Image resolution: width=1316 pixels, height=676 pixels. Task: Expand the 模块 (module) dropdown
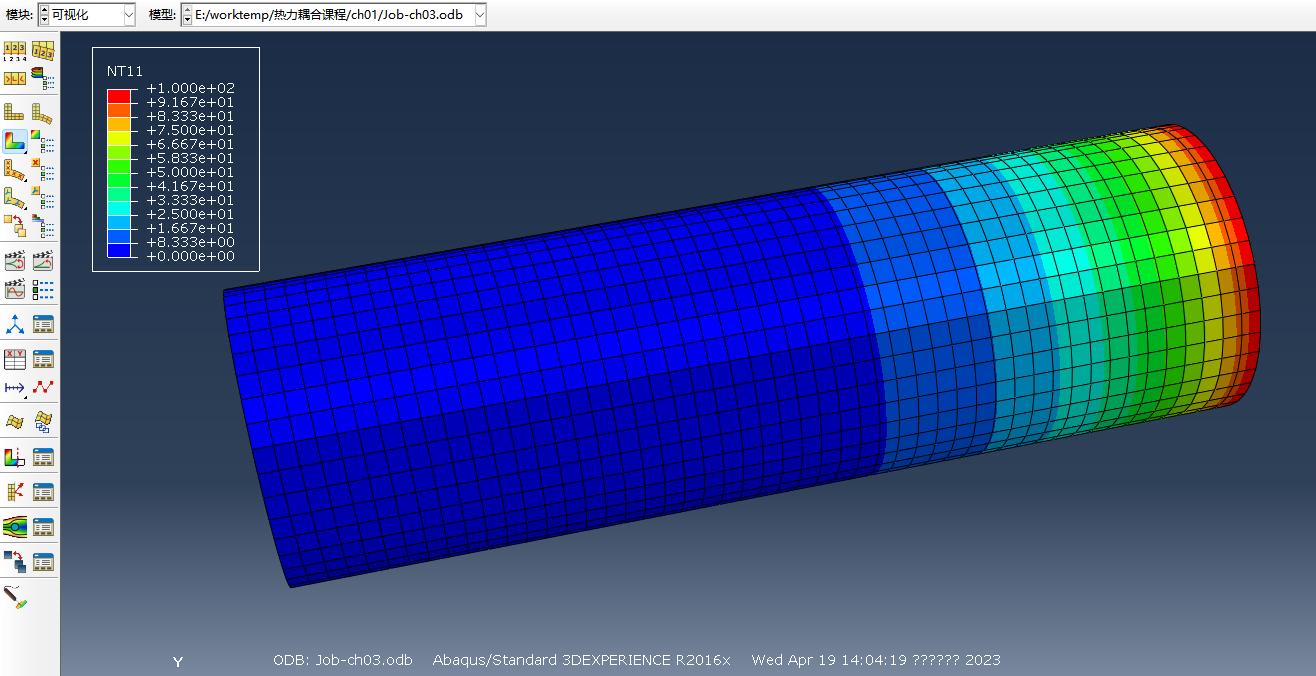pos(129,15)
